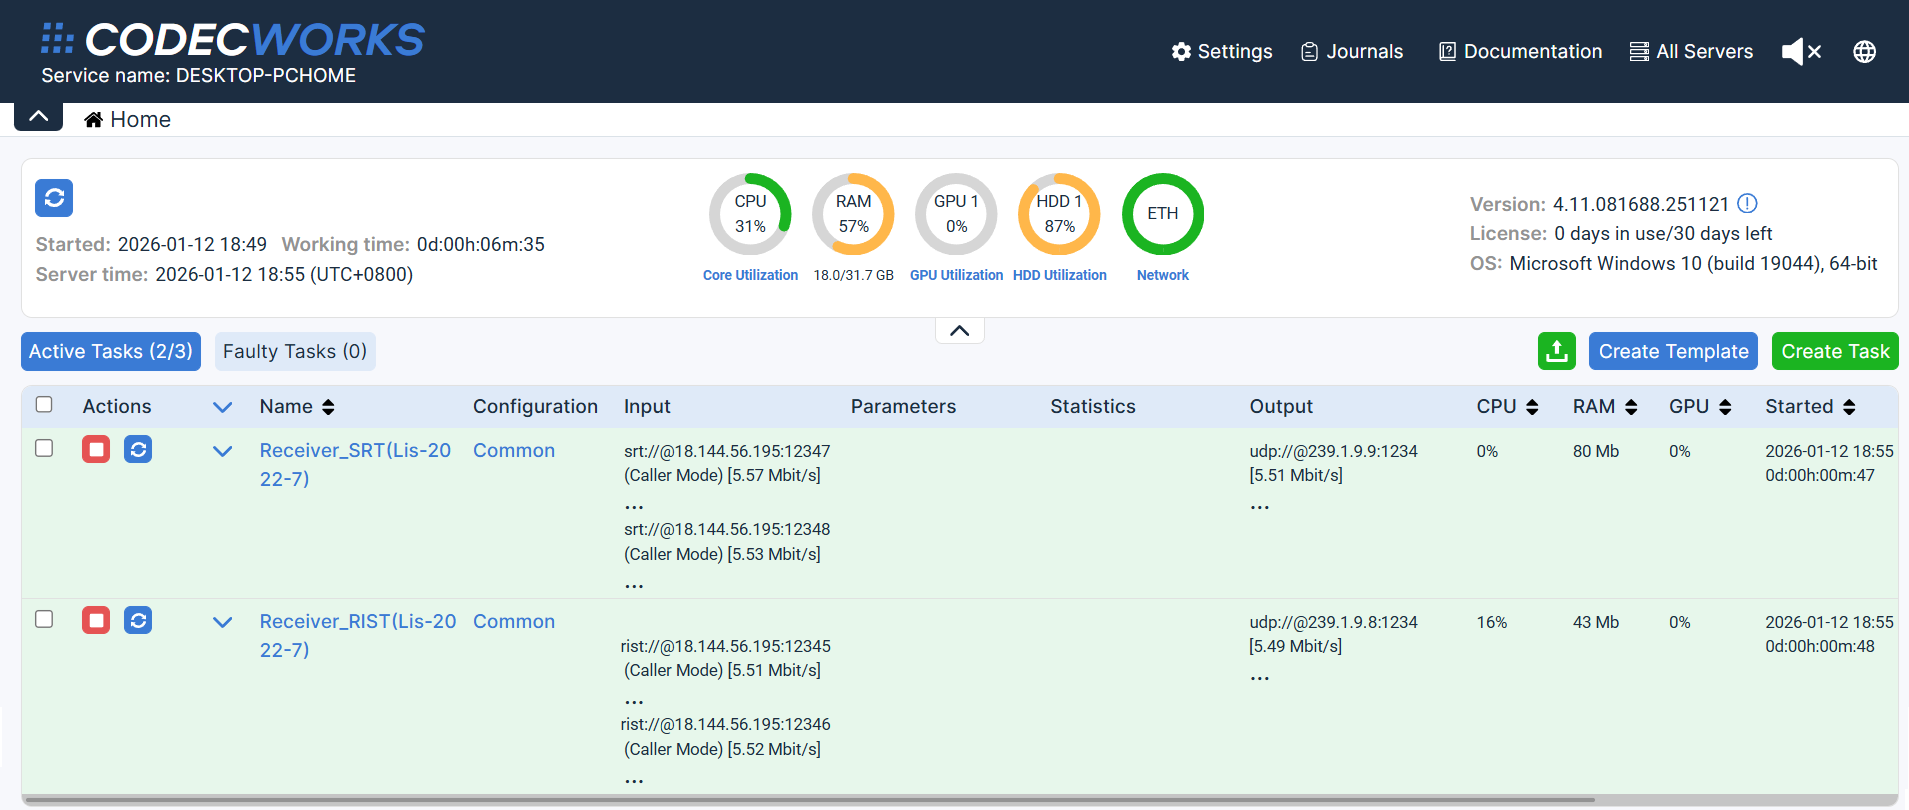The height and width of the screenshot is (810, 1909).
Task: Open the Journals menu
Action: [1352, 52]
